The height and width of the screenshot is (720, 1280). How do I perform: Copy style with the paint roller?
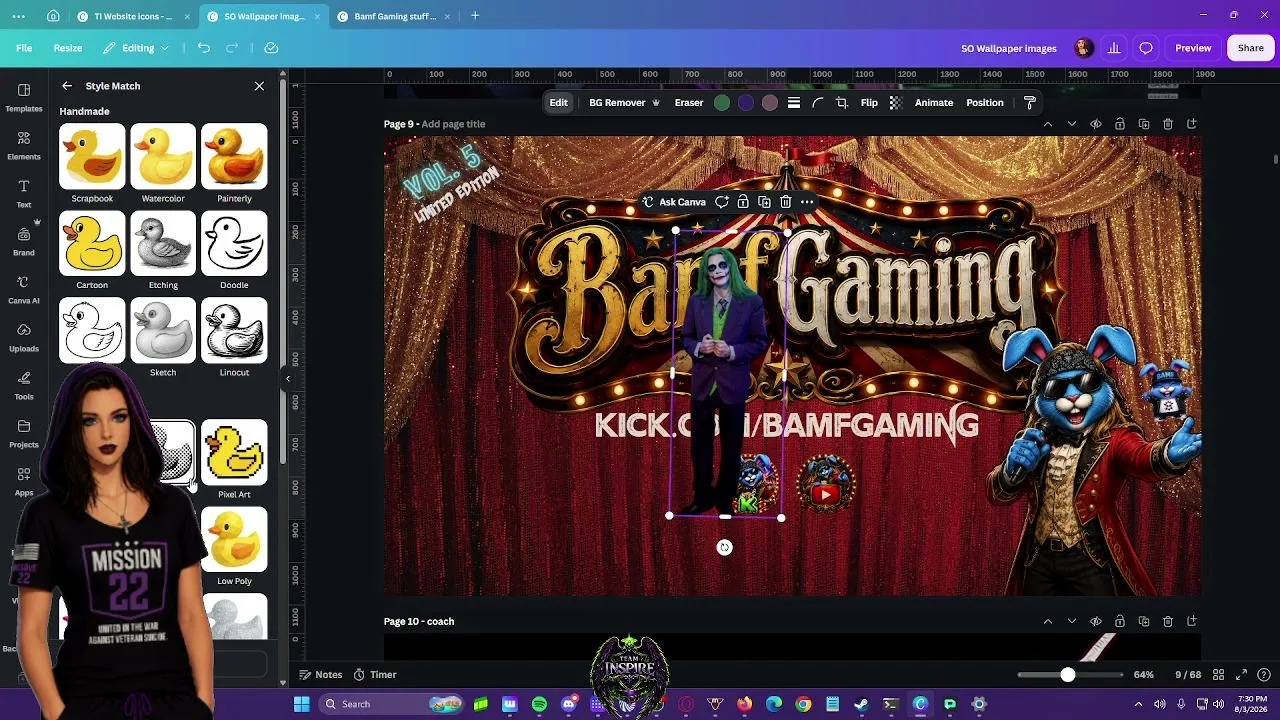pyautogui.click(x=1030, y=103)
